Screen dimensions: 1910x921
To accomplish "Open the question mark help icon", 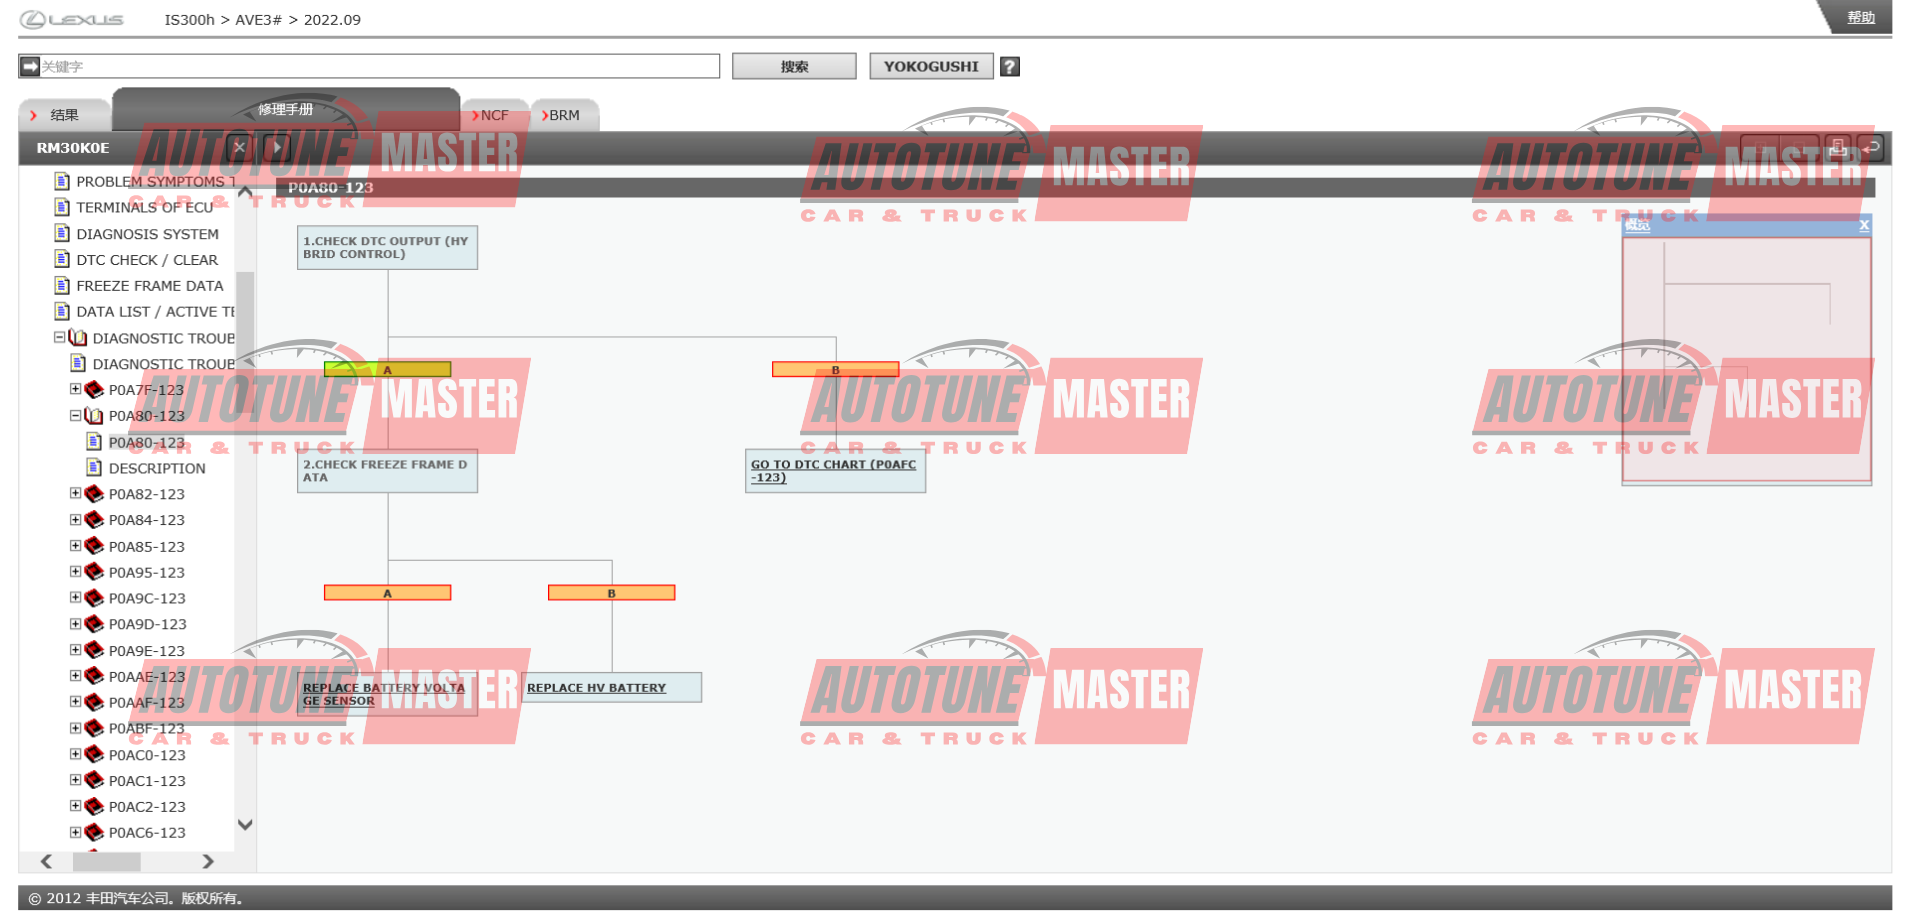I will (1010, 66).
